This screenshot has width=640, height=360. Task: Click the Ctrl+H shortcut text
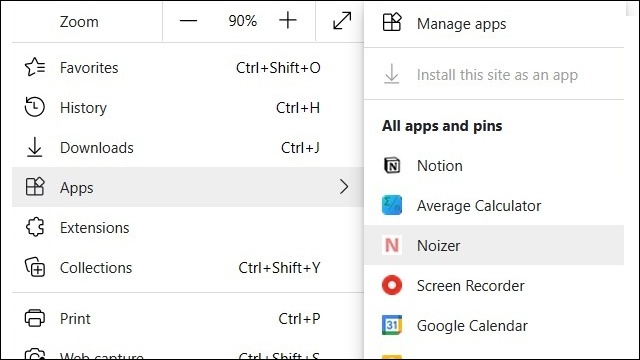click(298, 108)
